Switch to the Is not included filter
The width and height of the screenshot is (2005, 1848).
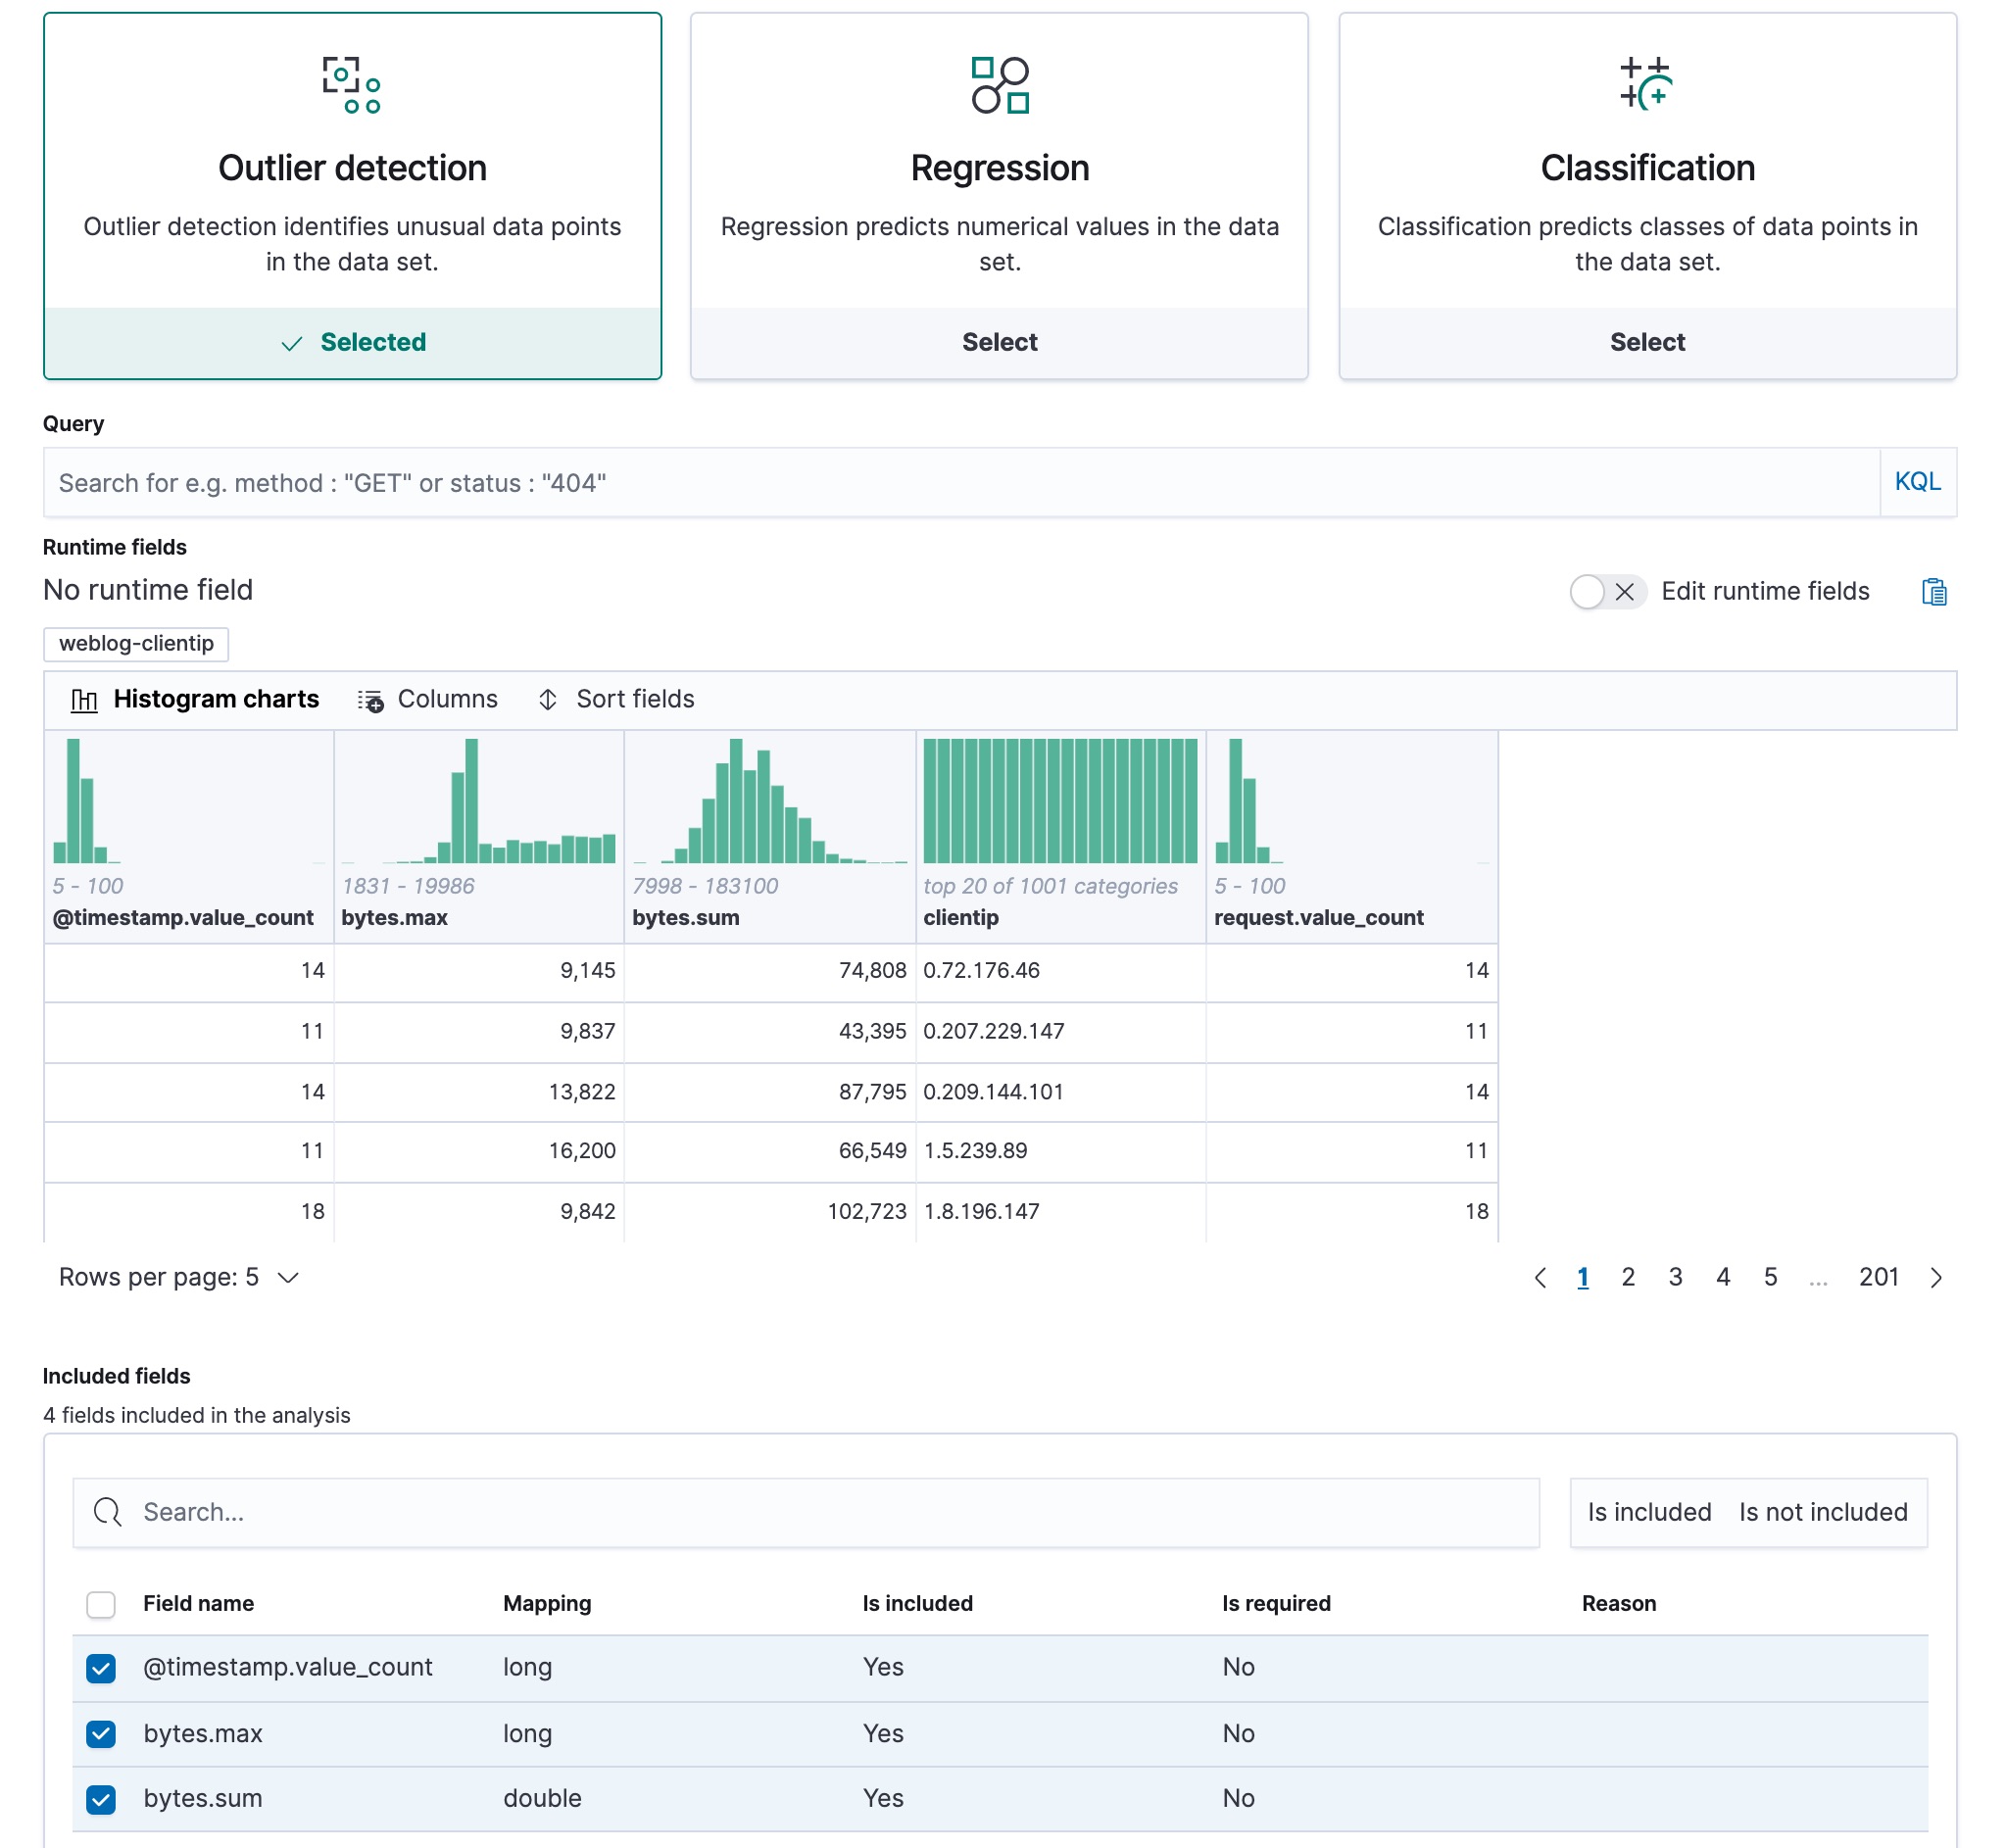coord(1822,1512)
